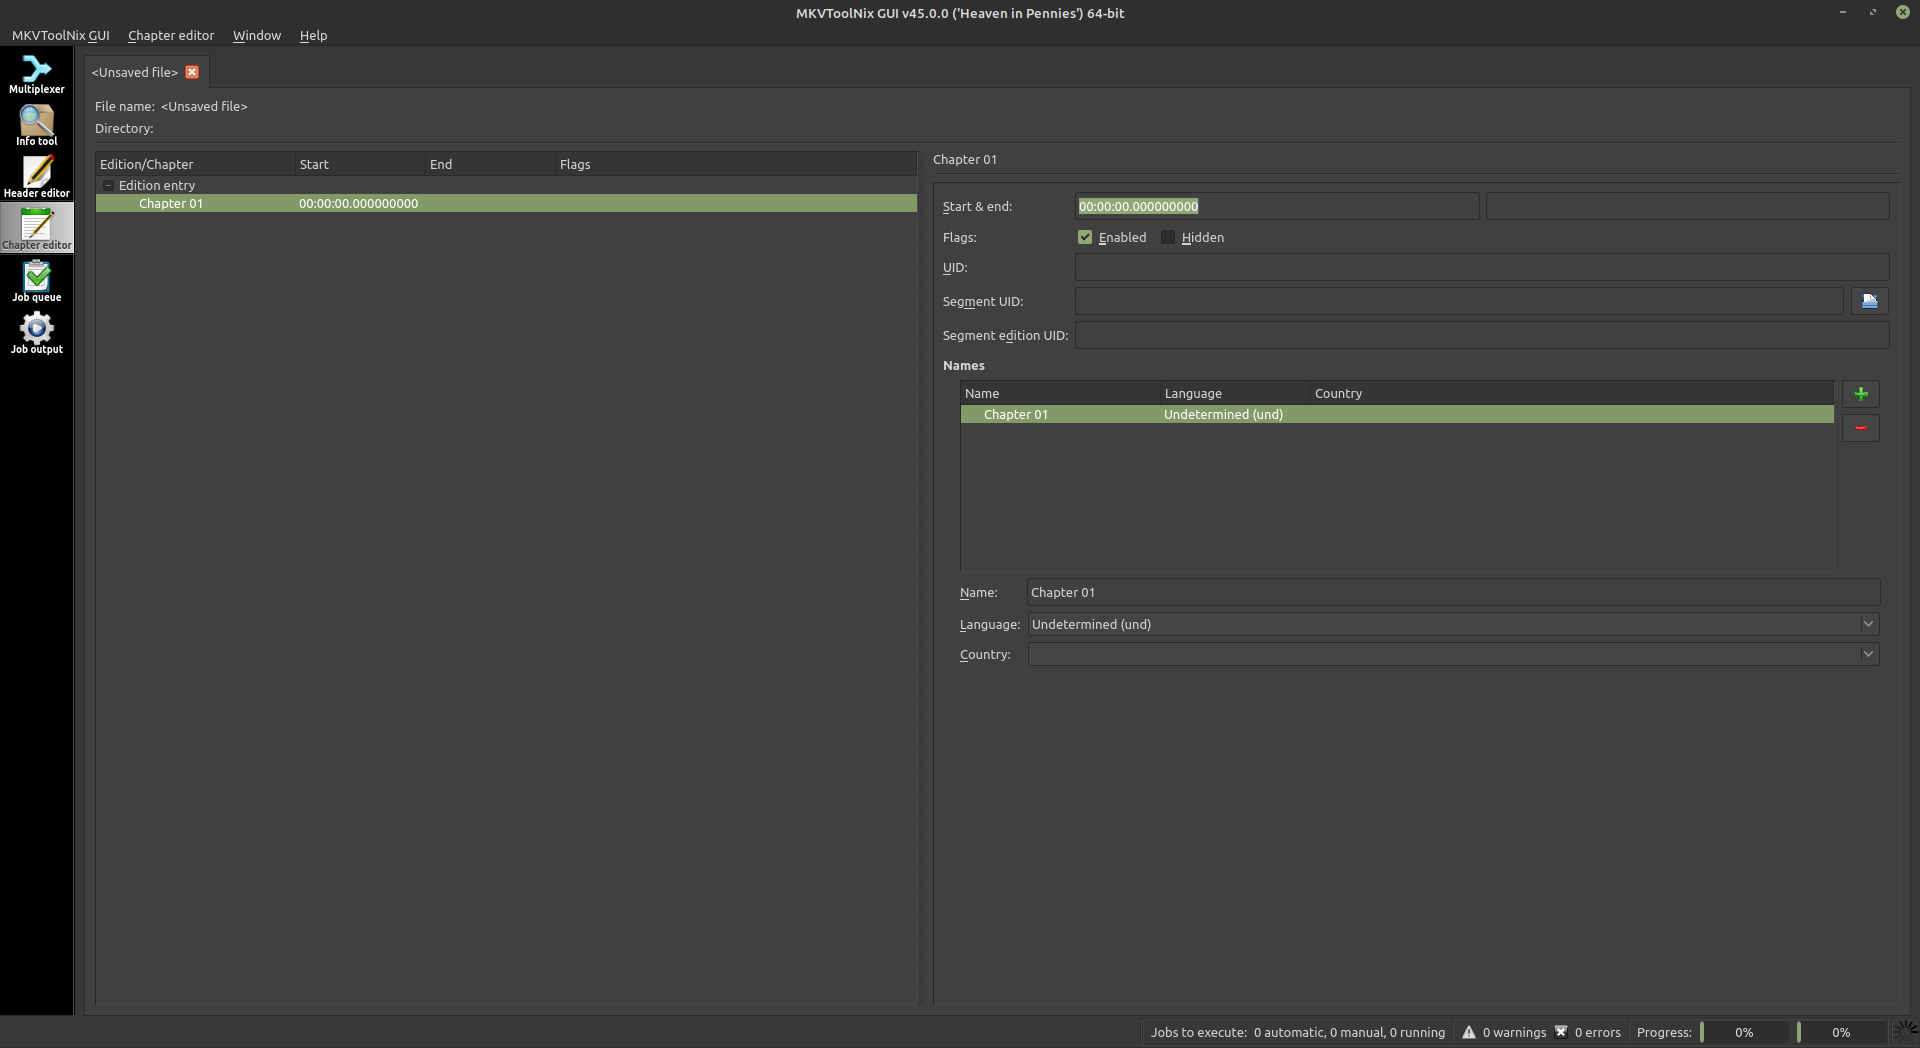Click the Name column header in Names
The width and height of the screenshot is (1920, 1048).
click(x=1060, y=393)
